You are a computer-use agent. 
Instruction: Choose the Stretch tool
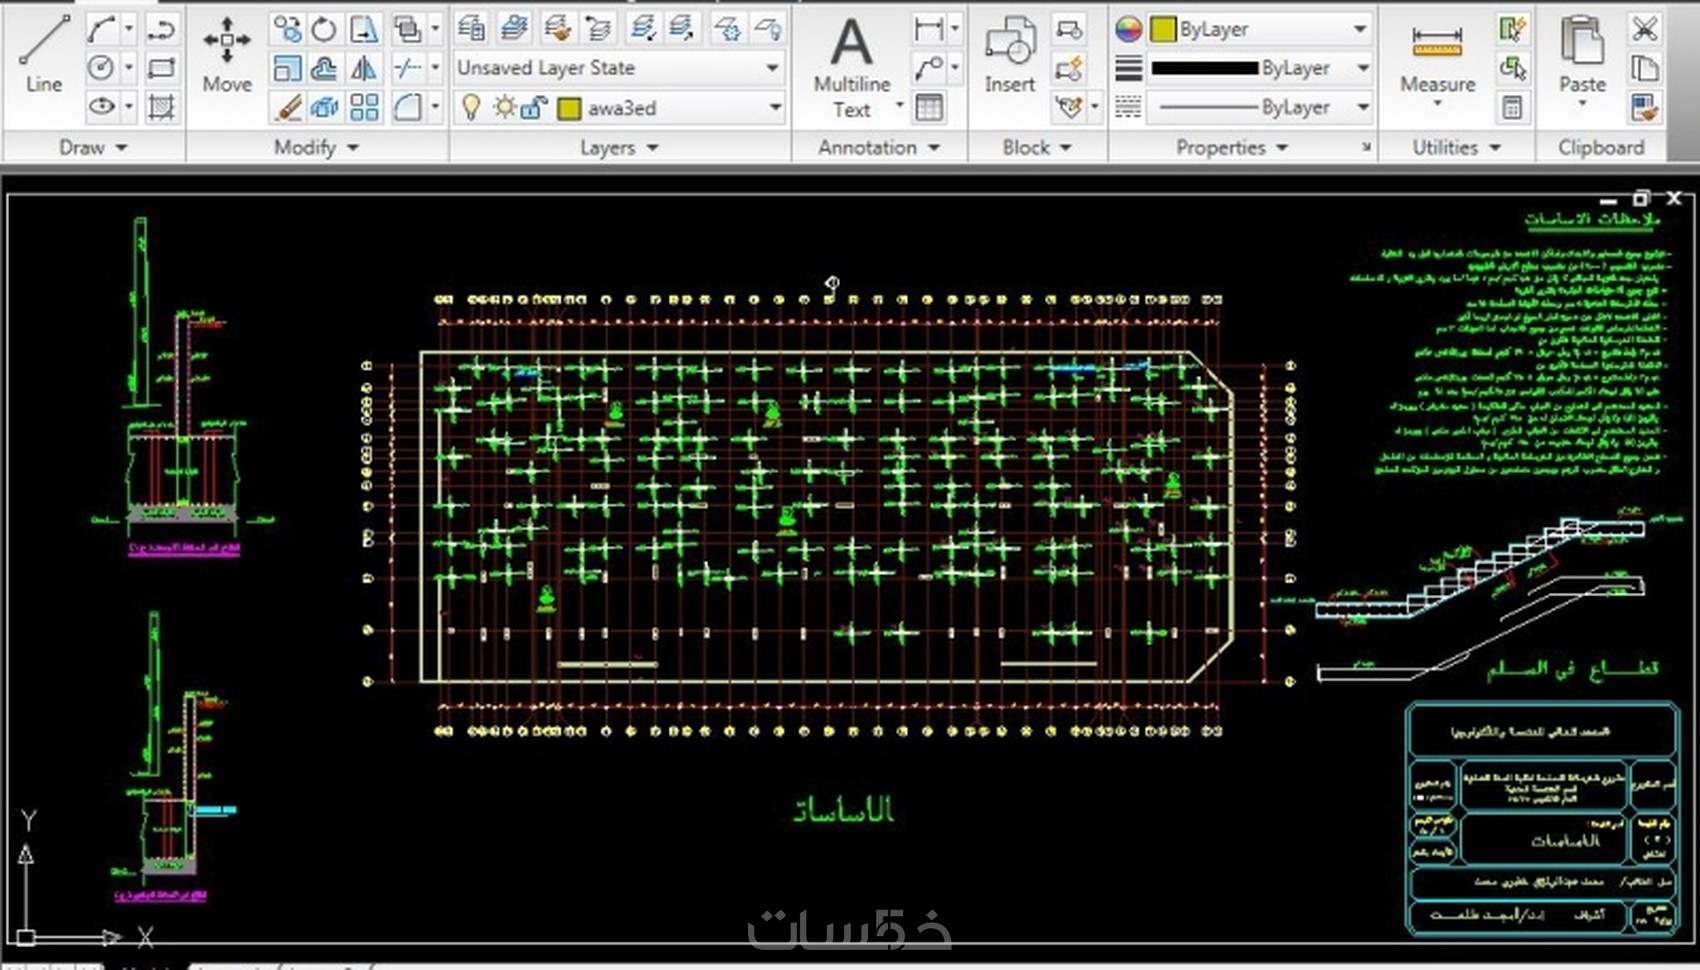coord(365,29)
